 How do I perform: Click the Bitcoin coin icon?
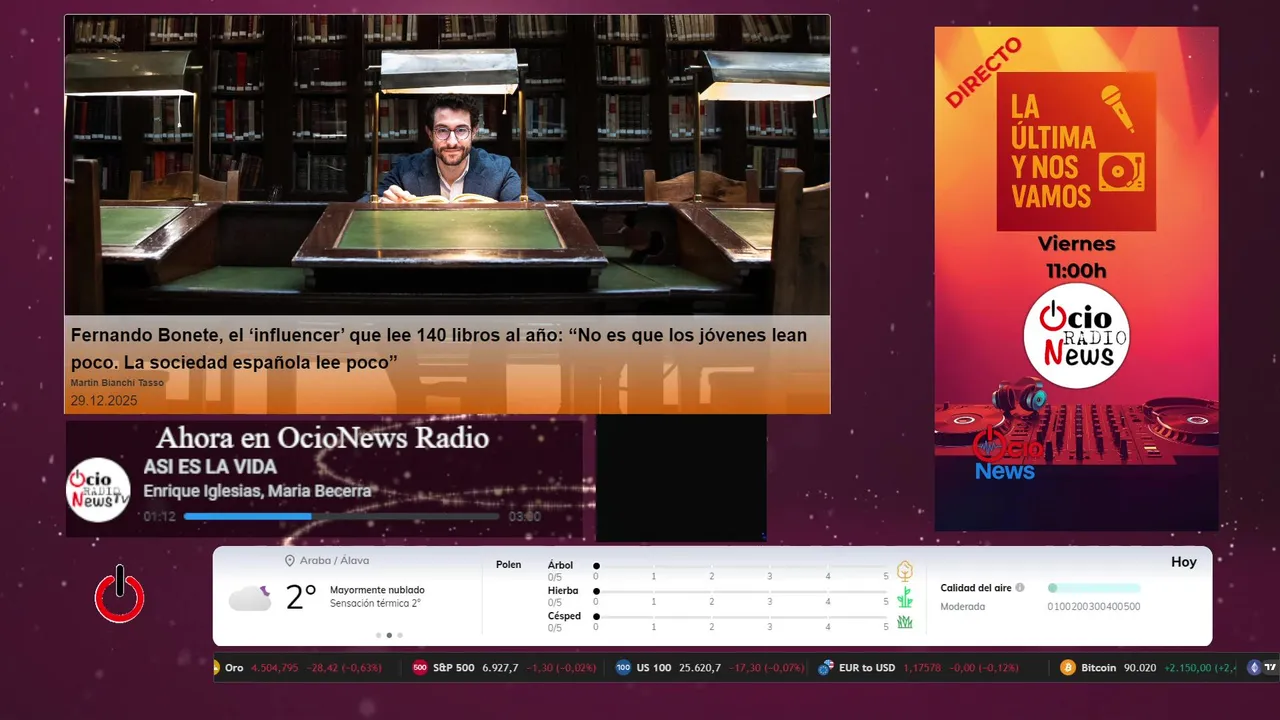point(1067,668)
